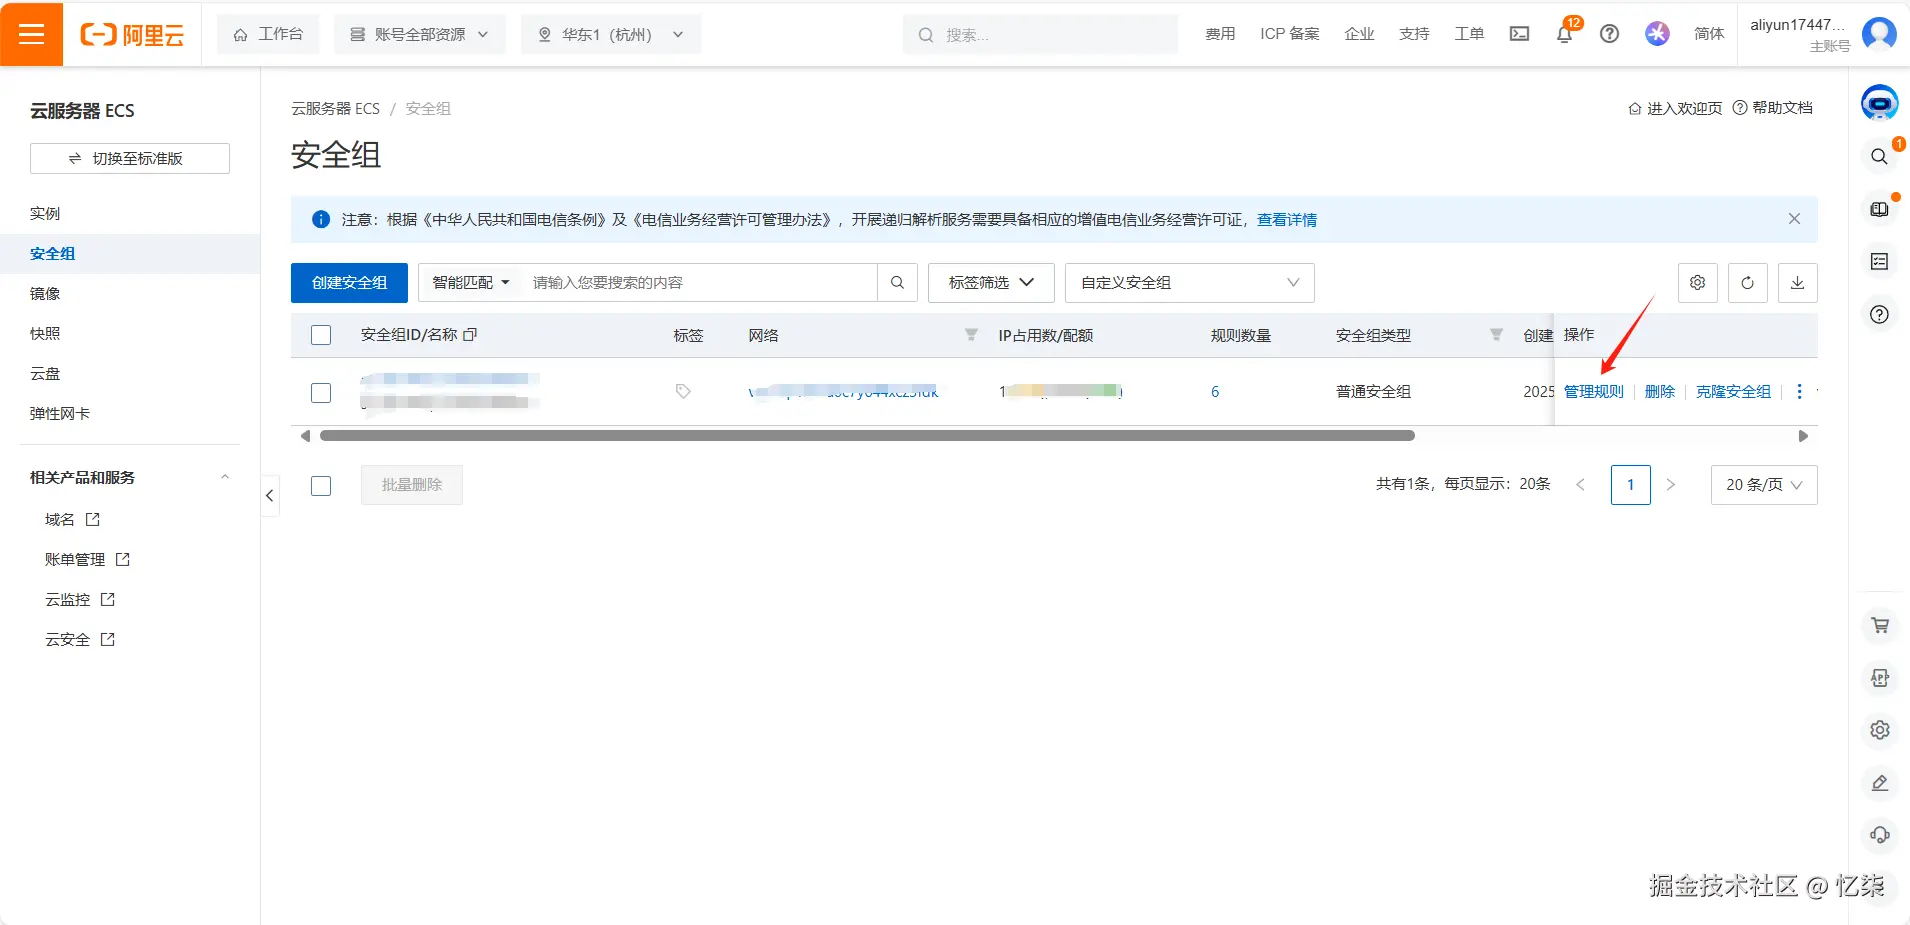The height and width of the screenshot is (925, 1910).
Task: Open the user avatar account menu
Action: pos(1879,34)
